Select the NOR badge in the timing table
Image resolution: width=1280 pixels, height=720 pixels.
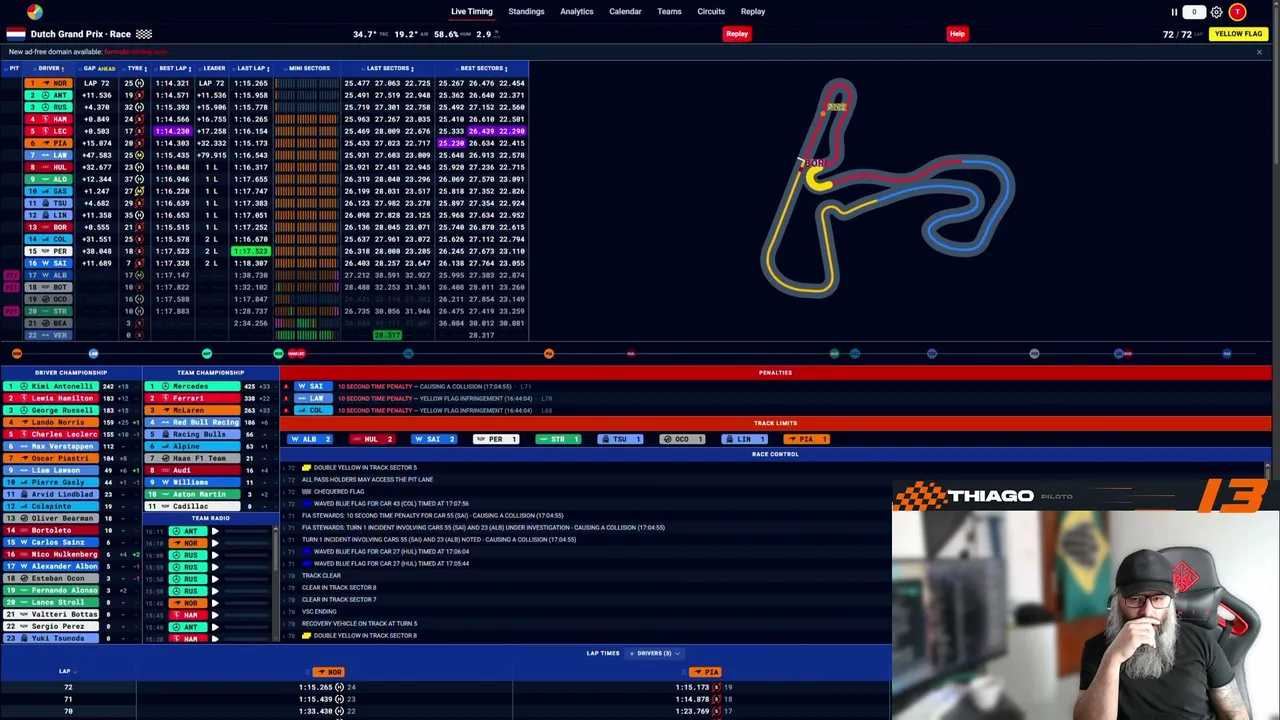click(x=49, y=83)
